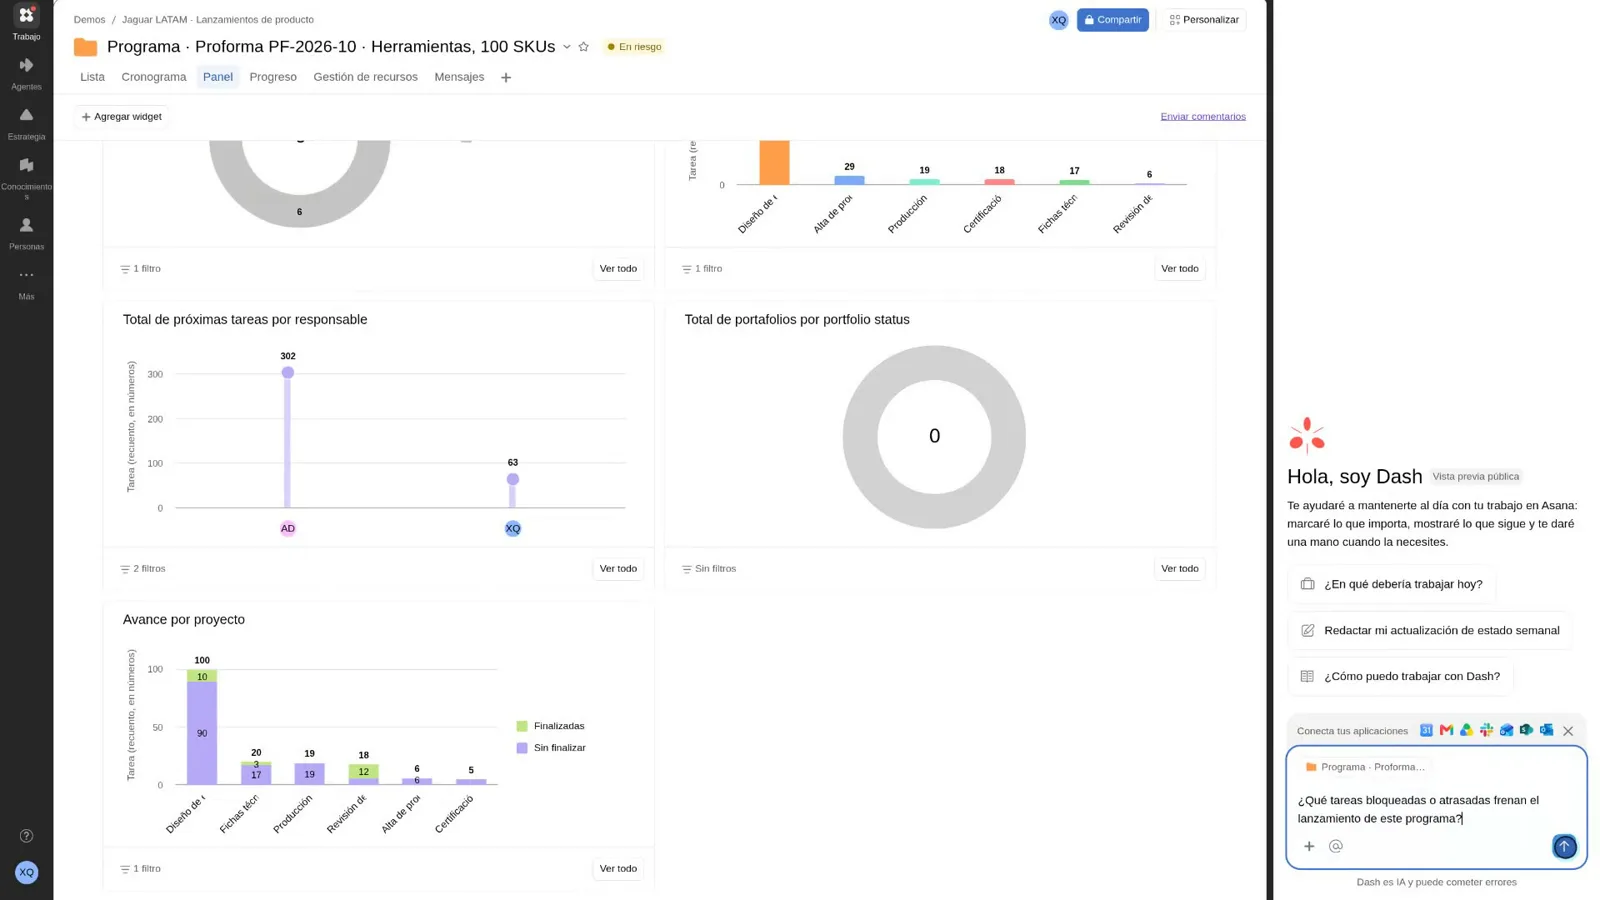Image resolution: width=1600 pixels, height=900 pixels.
Task: Open Gestión de recursos tab
Action: click(x=366, y=77)
